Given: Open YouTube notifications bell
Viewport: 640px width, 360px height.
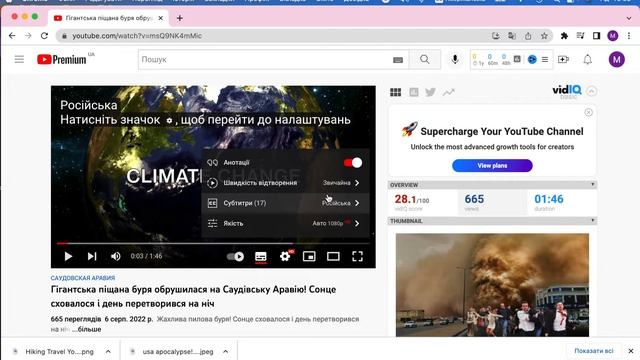Looking at the screenshot, I should 587,60.
